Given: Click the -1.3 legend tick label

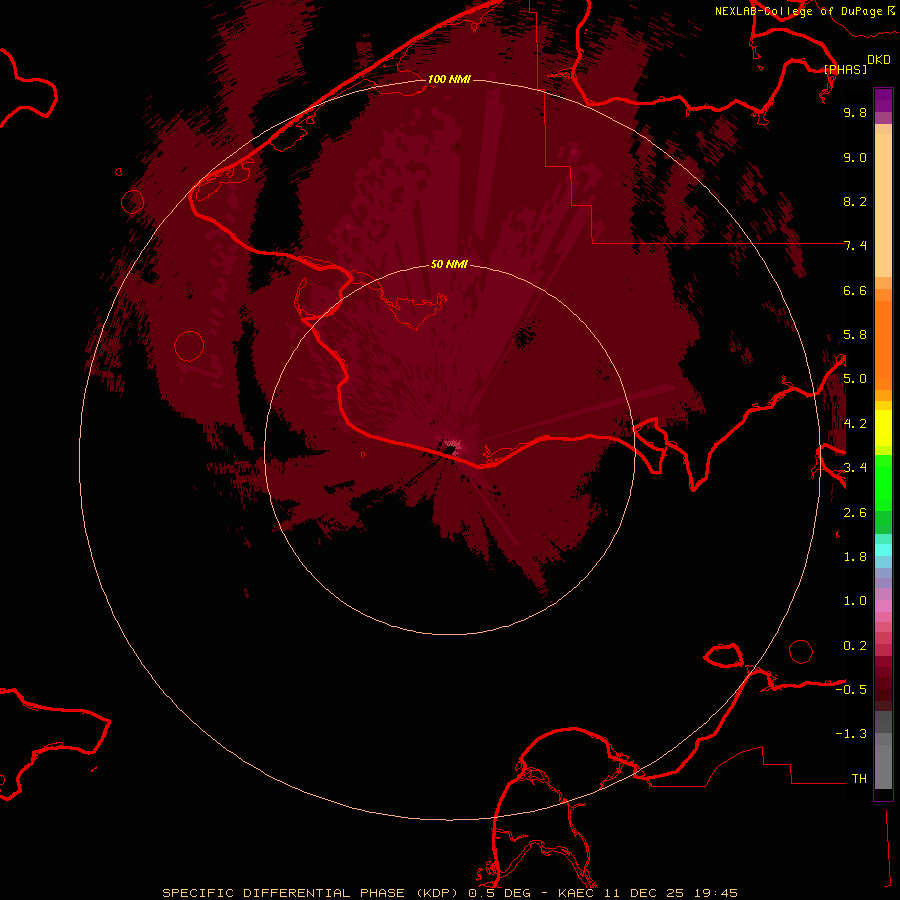Looking at the screenshot, I should (851, 734).
